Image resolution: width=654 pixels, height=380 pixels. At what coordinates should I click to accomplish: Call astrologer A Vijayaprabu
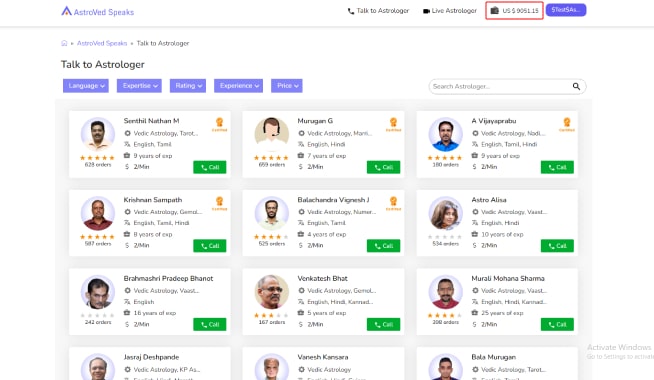(557, 167)
